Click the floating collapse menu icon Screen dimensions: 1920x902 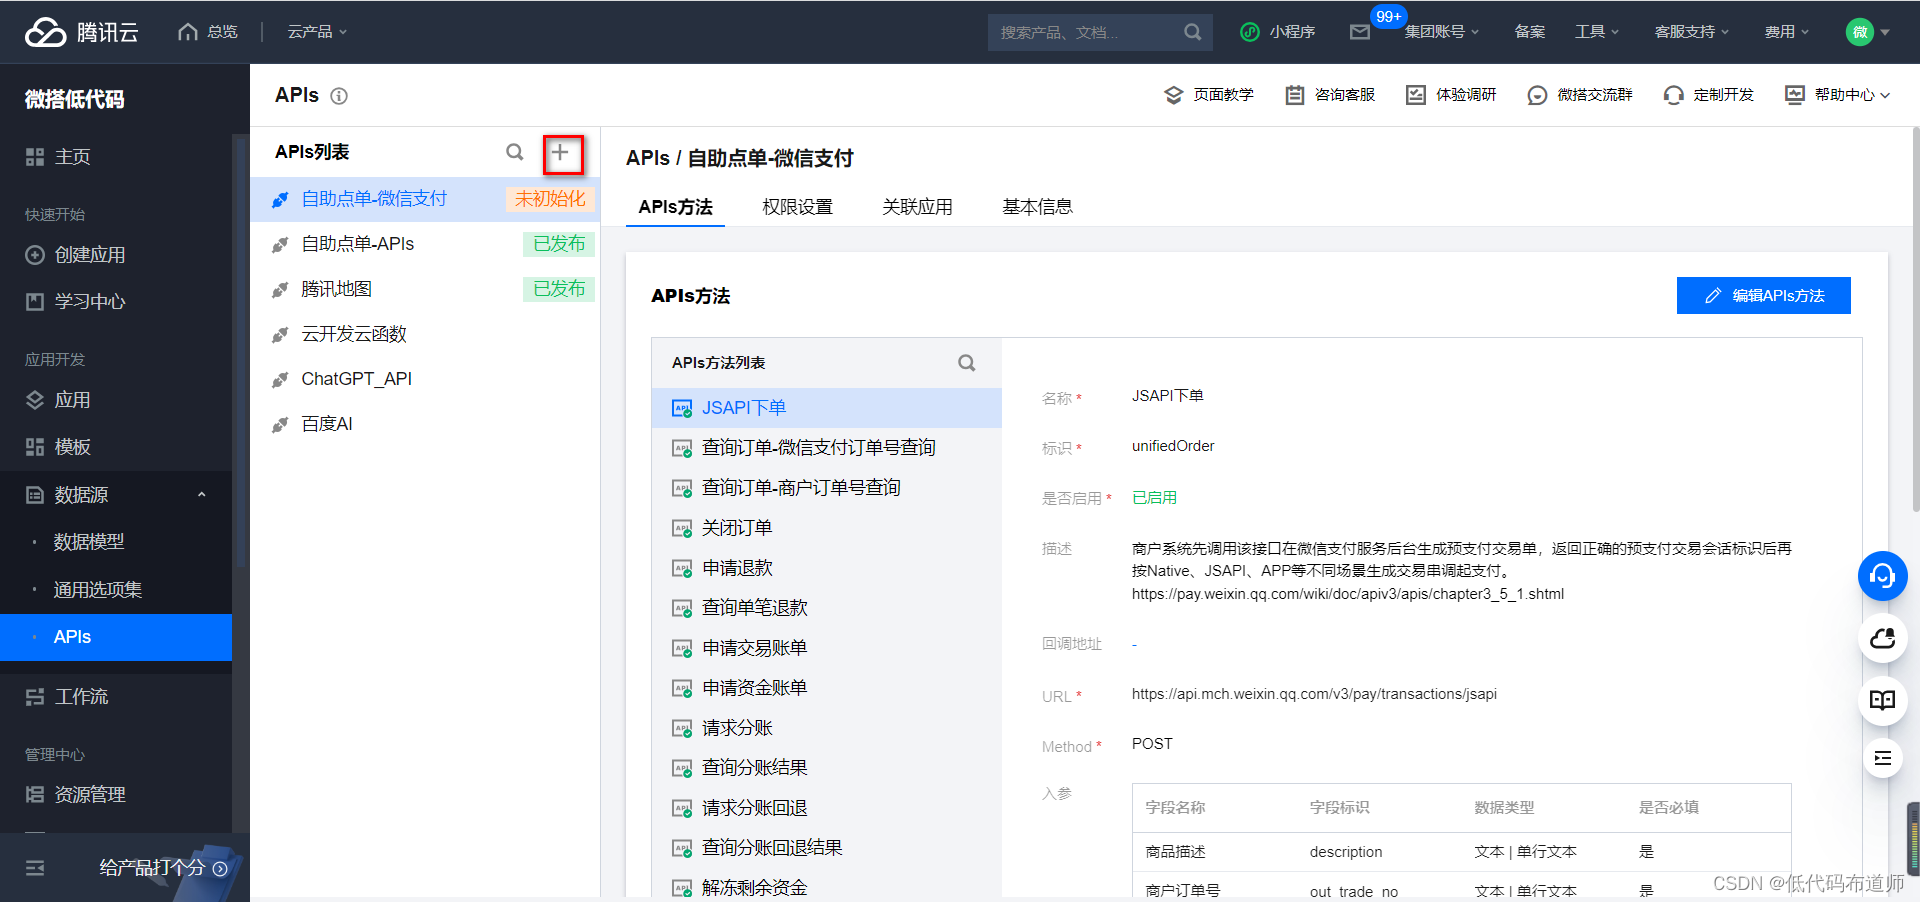tap(1883, 758)
